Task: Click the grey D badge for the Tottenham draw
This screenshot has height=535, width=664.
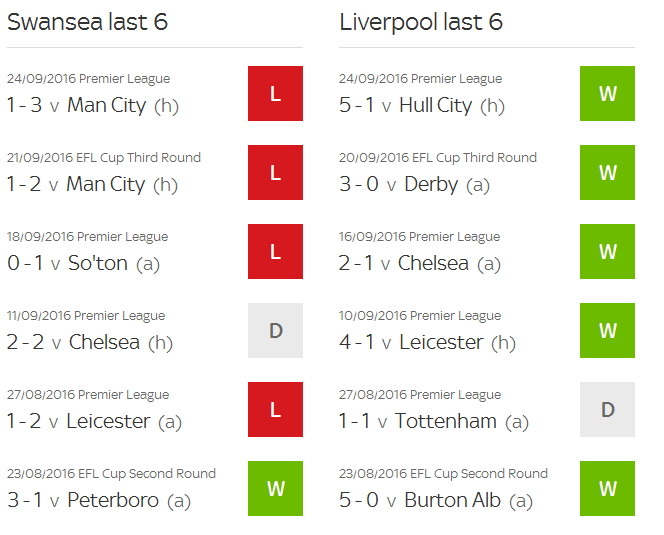Action: click(607, 409)
